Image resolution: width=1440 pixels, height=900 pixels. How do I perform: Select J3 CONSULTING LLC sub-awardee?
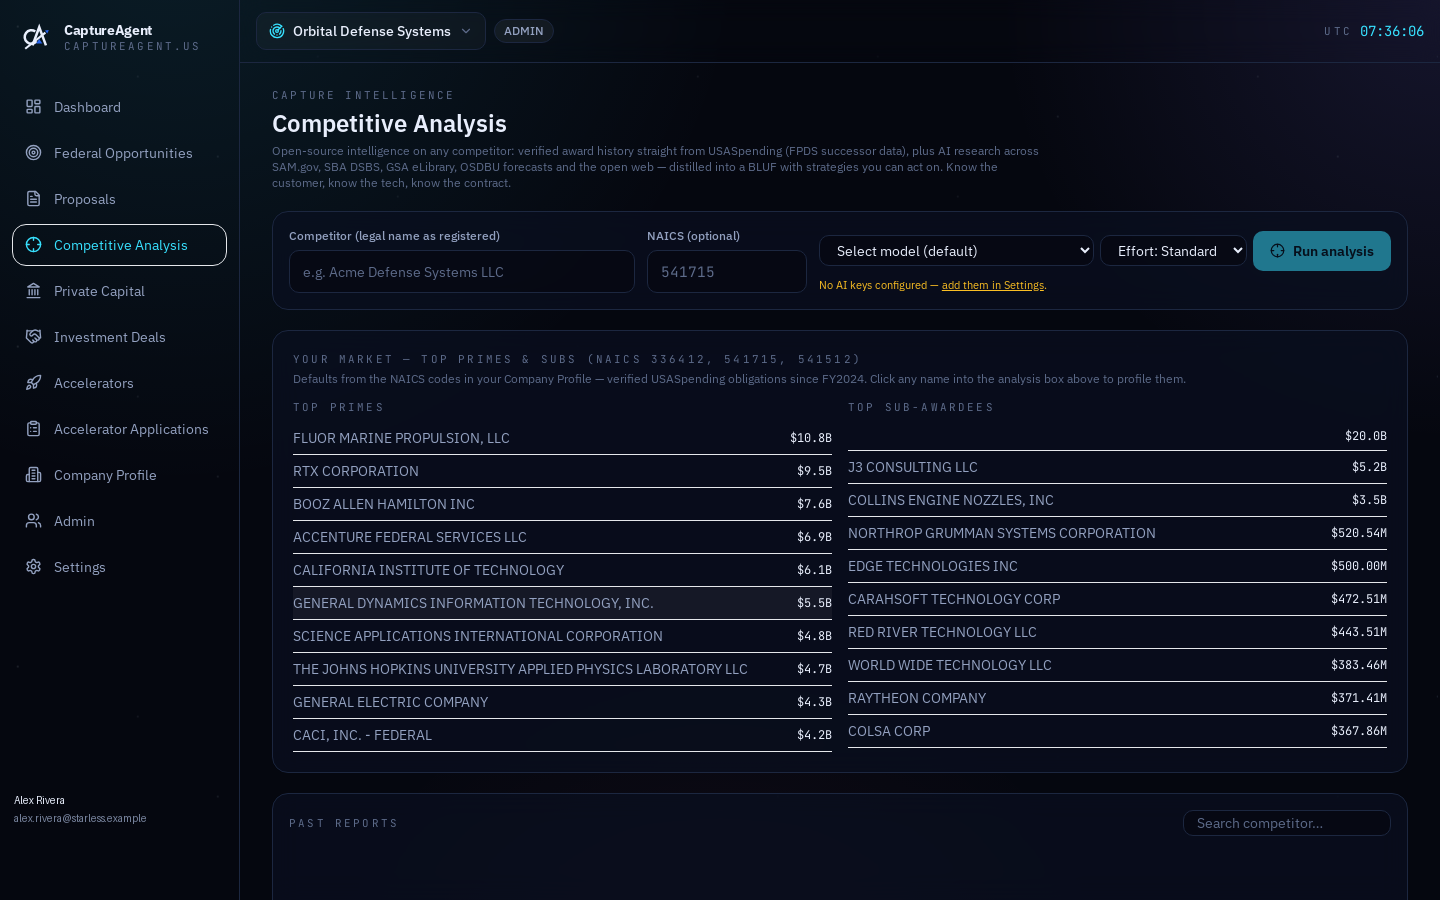pos(1117,467)
